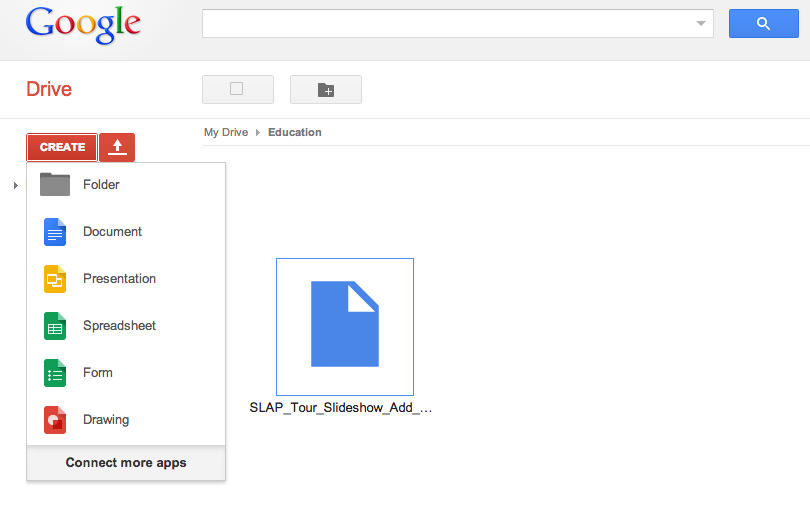The width and height of the screenshot is (810, 513).
Task: Select the green Form icon
Action: (x=55, y=373)
